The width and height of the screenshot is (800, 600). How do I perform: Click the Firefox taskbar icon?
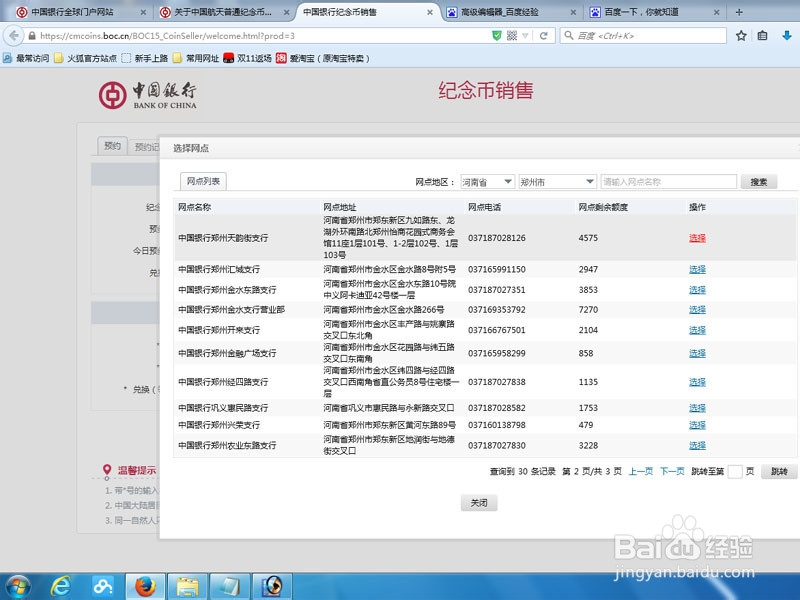(145, 587)
